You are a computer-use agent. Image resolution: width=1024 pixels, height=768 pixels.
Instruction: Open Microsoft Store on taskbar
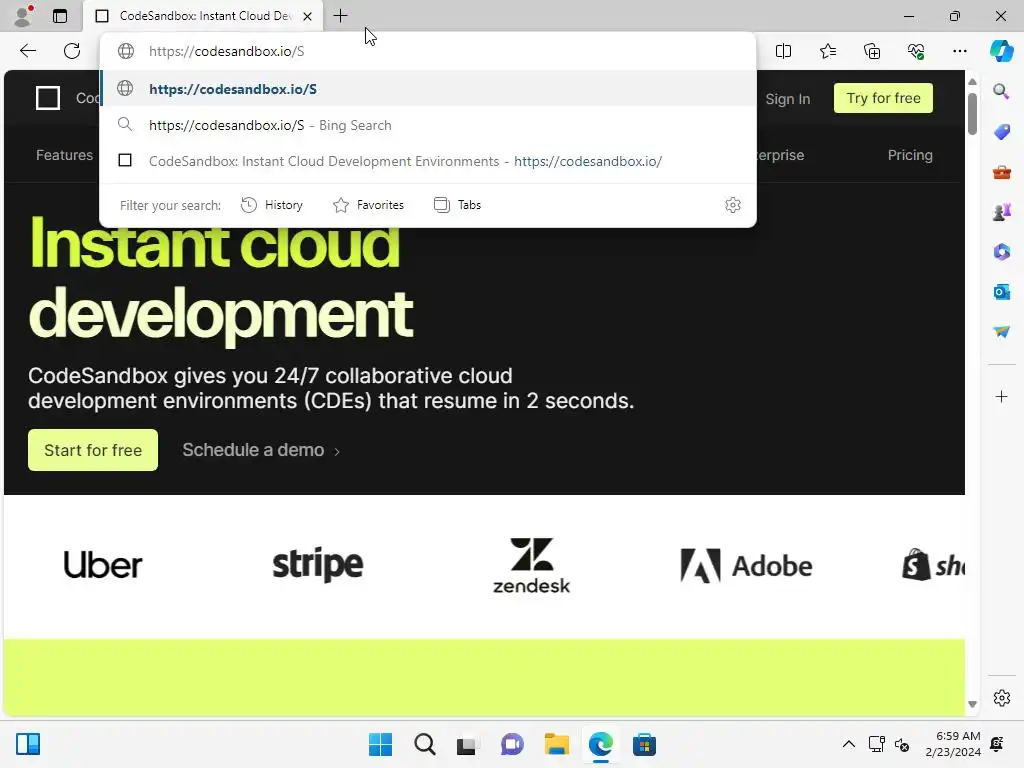(x=644, y=744)
